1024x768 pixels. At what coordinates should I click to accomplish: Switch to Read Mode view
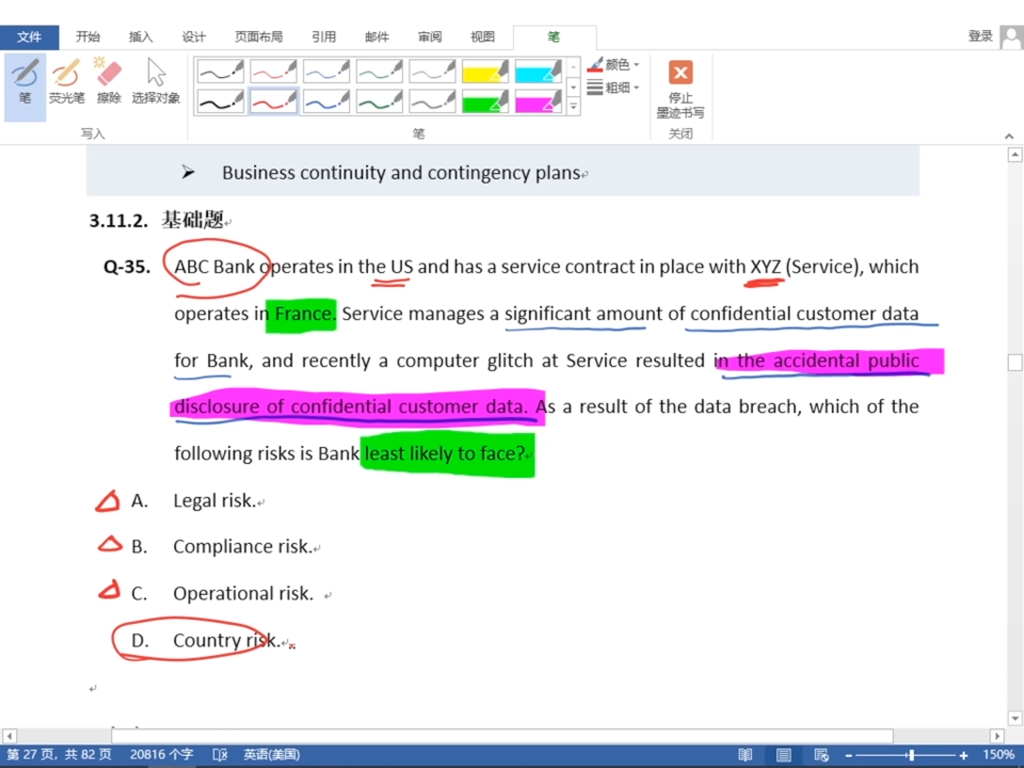(x=745, y=755)
